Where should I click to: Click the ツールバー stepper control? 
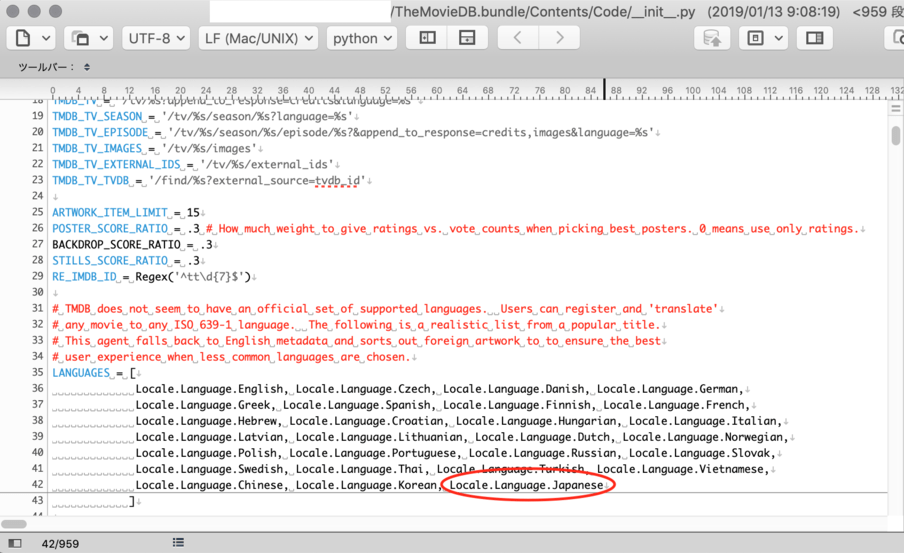86,67
